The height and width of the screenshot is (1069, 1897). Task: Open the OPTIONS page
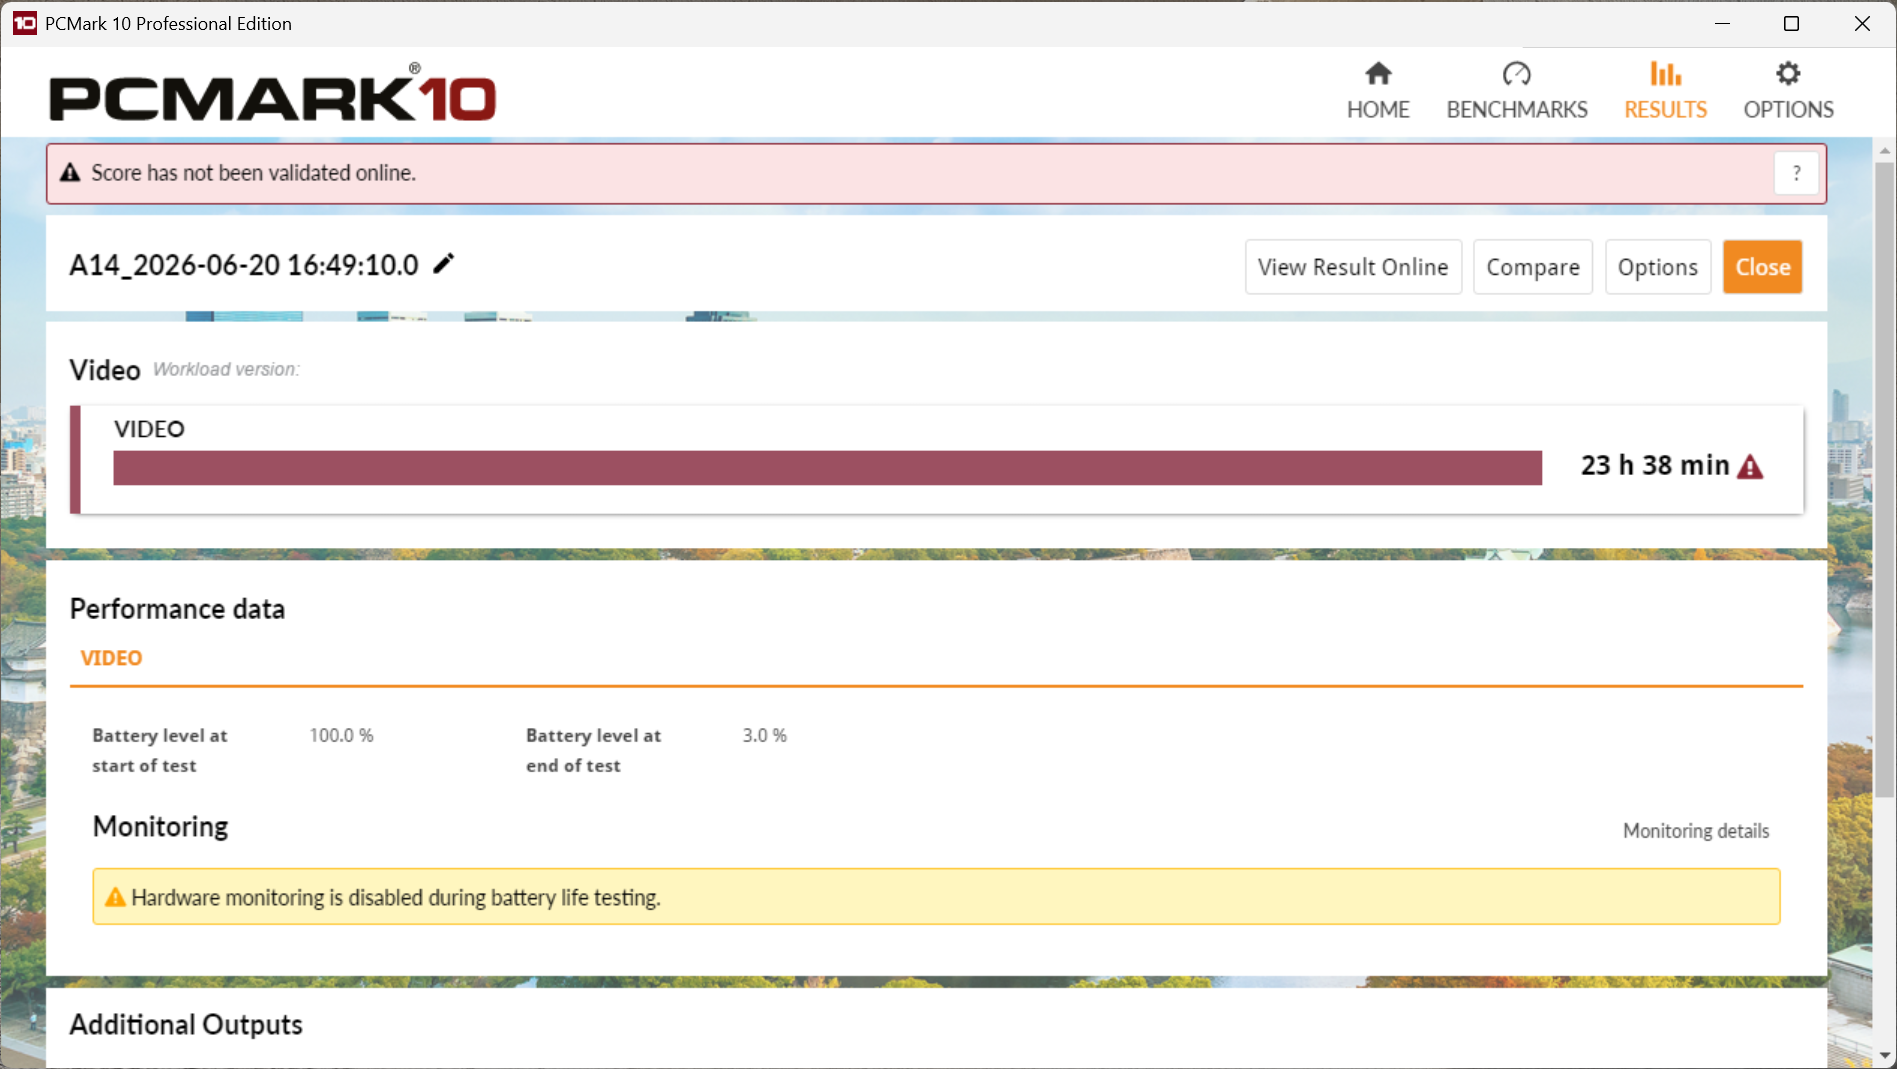[x=1788, y=91]
